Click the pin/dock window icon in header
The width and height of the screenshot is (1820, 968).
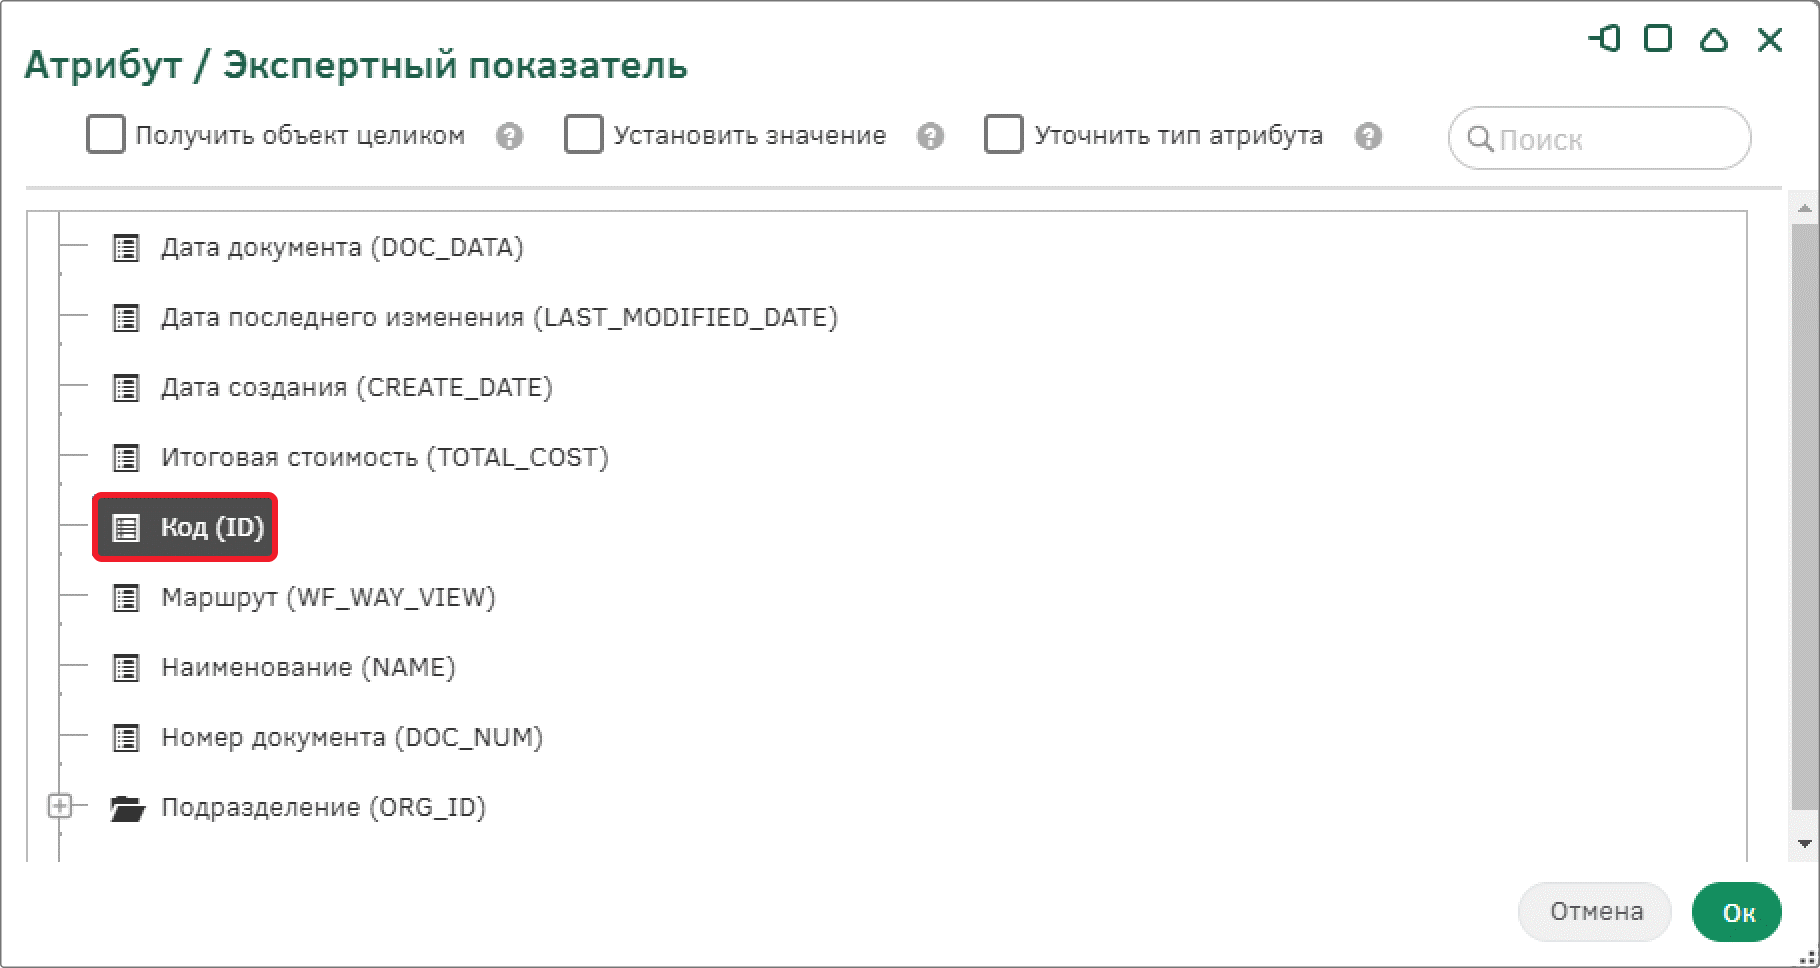point(1604,39)
